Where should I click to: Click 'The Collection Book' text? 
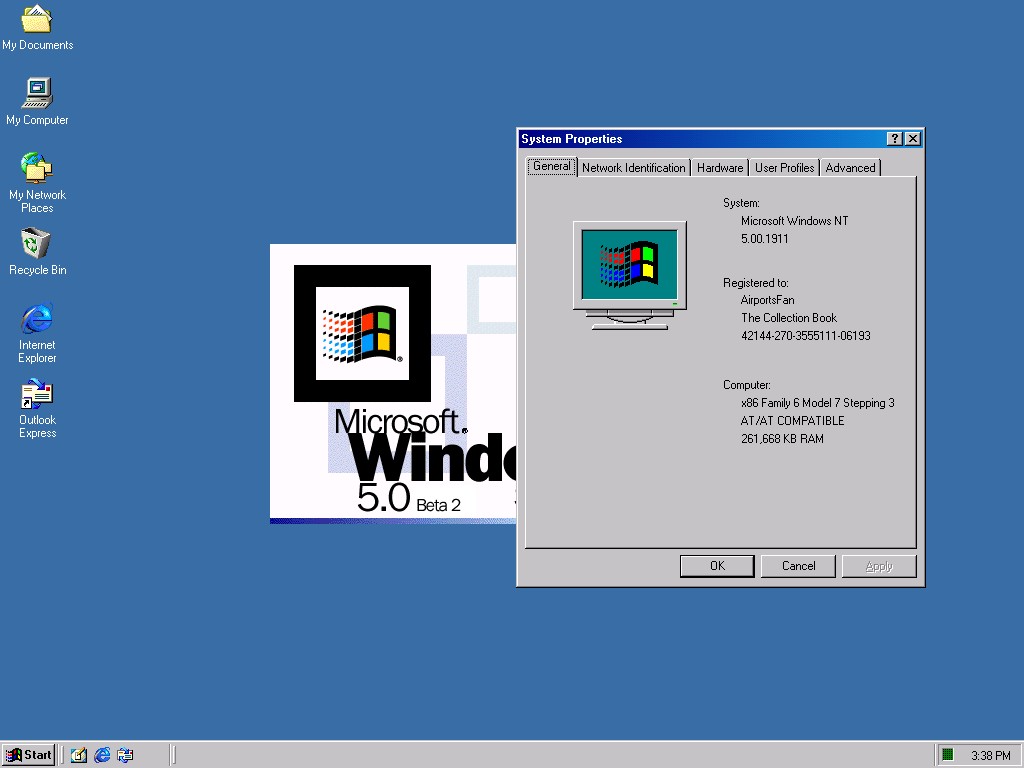coord(789,318)
